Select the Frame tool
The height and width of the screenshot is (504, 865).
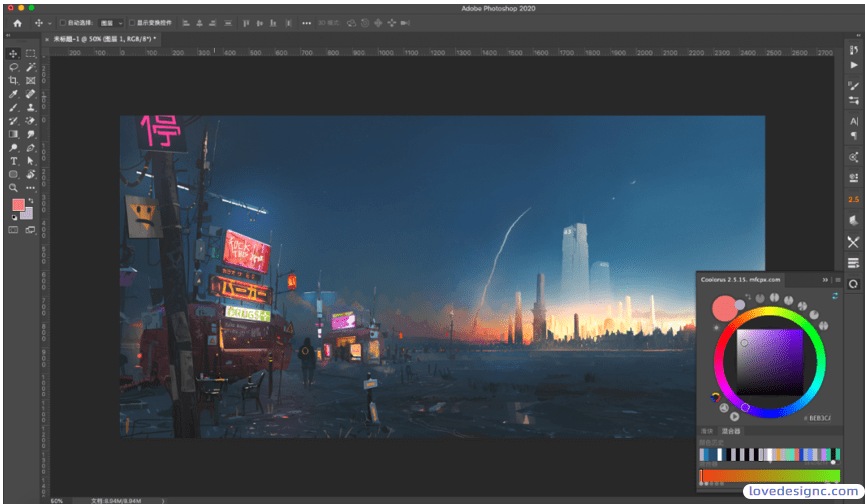[x=30, y=81]
